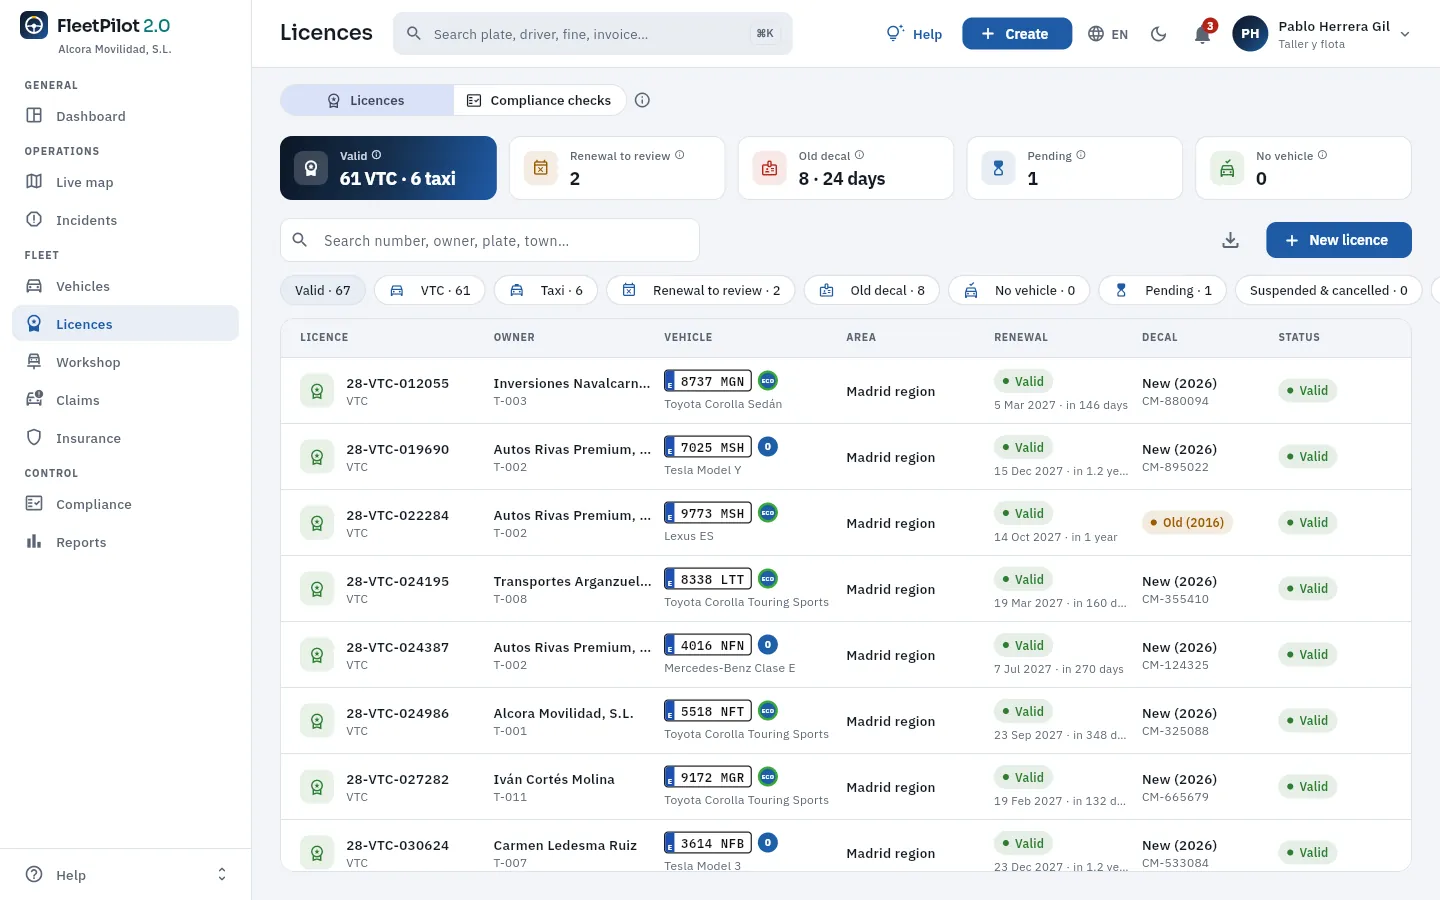Expand the sidebar Help menu chevron
Viewport: 1440px width, 900px height.
pyautogui.click(x=222, y=875)
